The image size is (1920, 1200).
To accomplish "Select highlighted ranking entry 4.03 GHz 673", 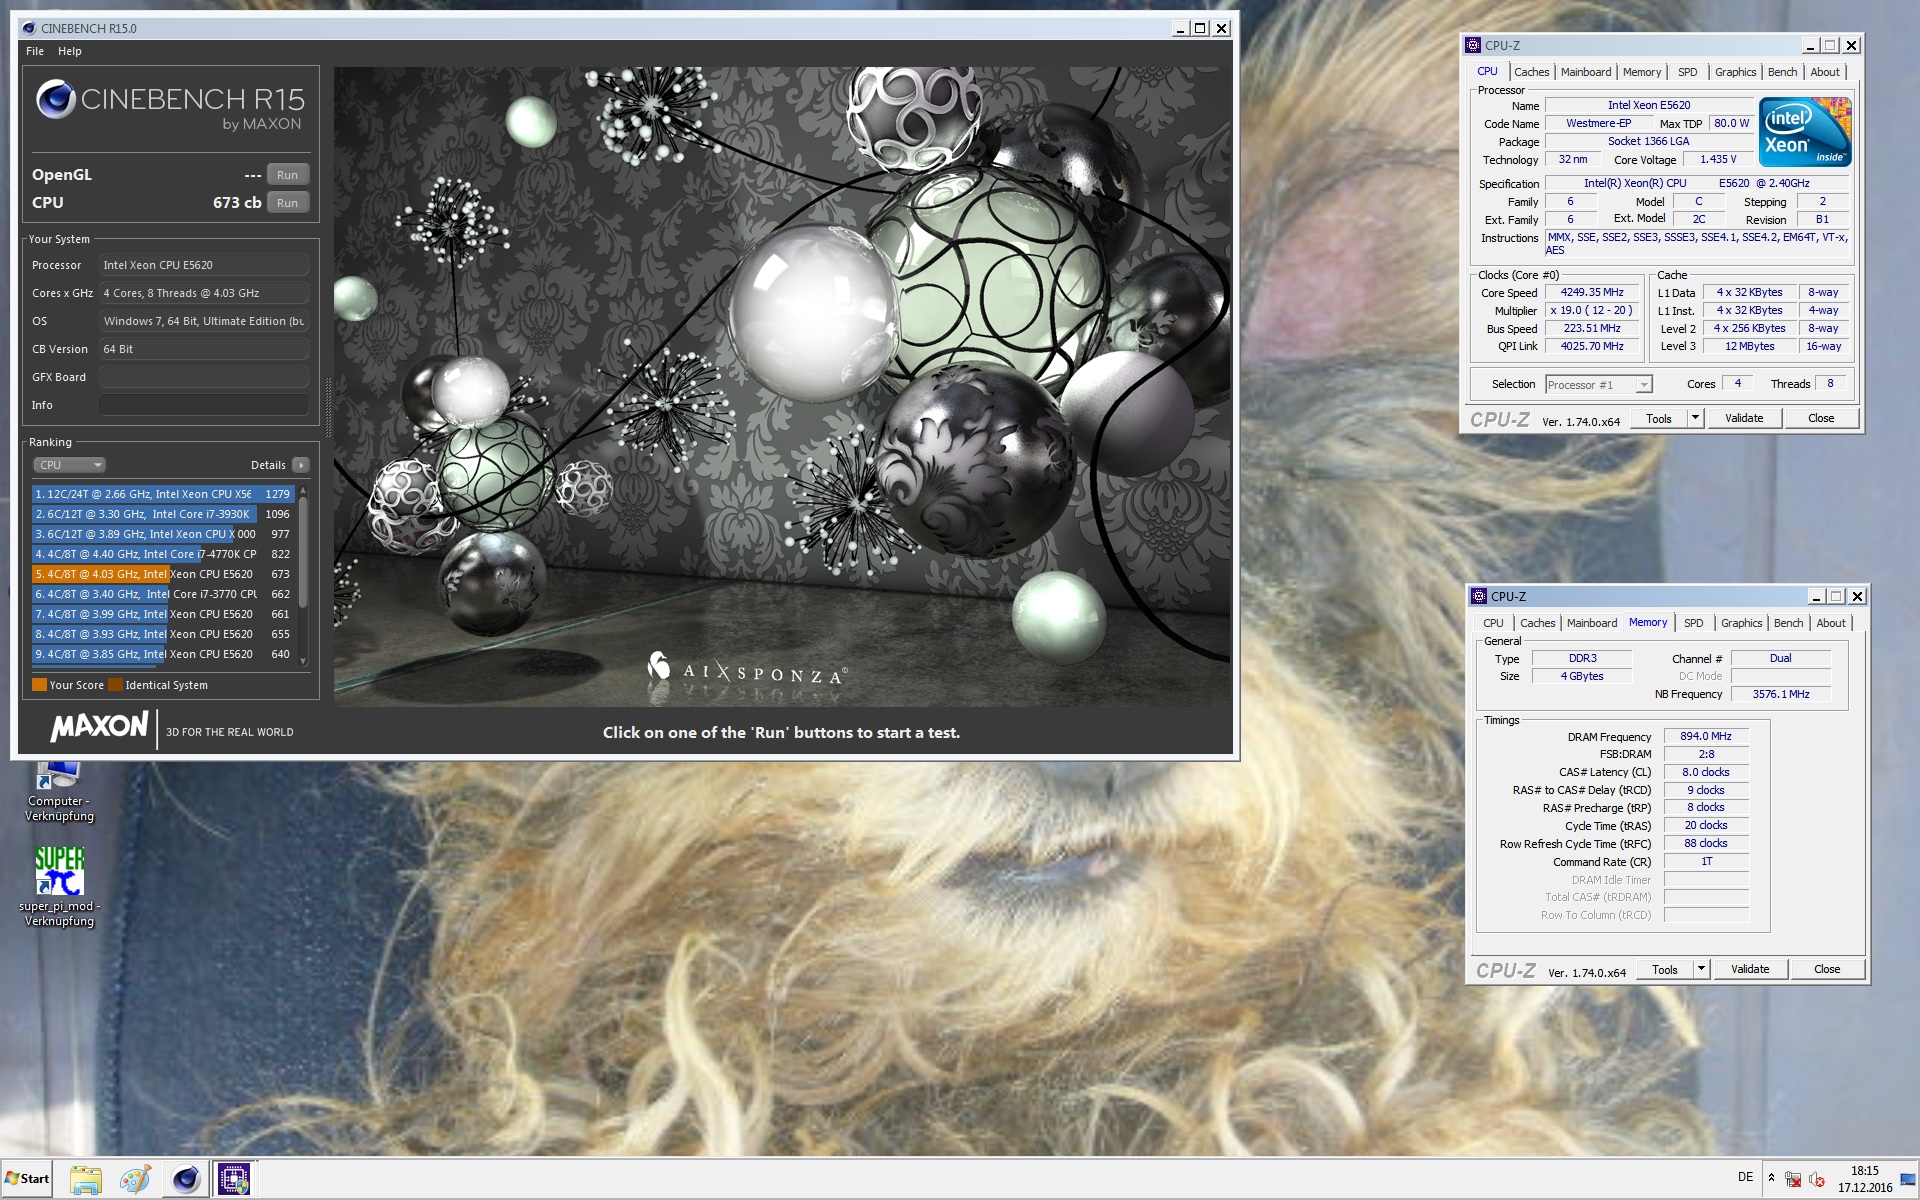I will (x=163, y=574).
